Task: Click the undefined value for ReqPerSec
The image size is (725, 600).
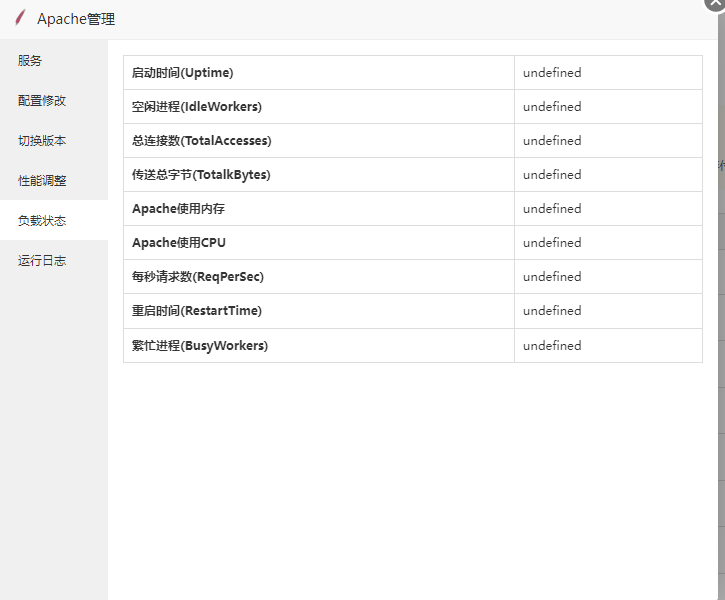Action: (552, 276)
